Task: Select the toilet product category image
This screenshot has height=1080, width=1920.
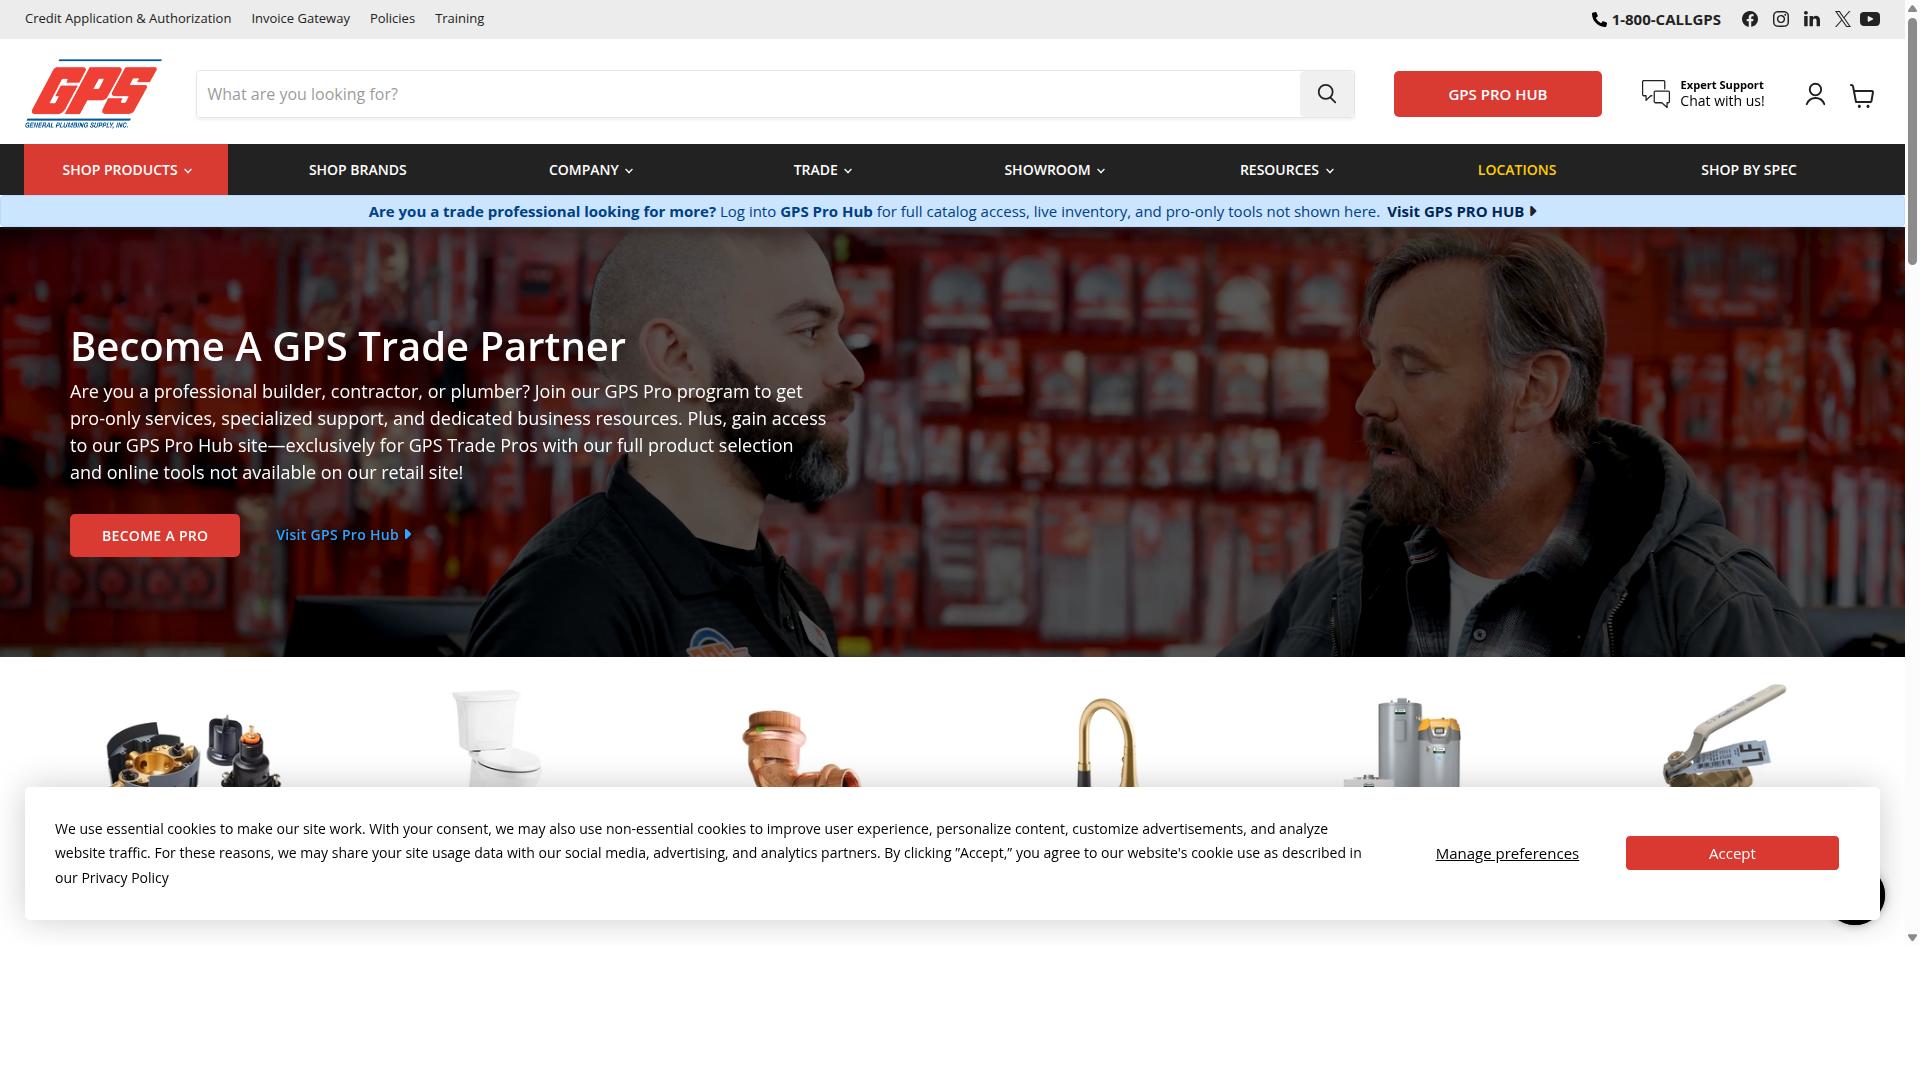Action: 497,738
